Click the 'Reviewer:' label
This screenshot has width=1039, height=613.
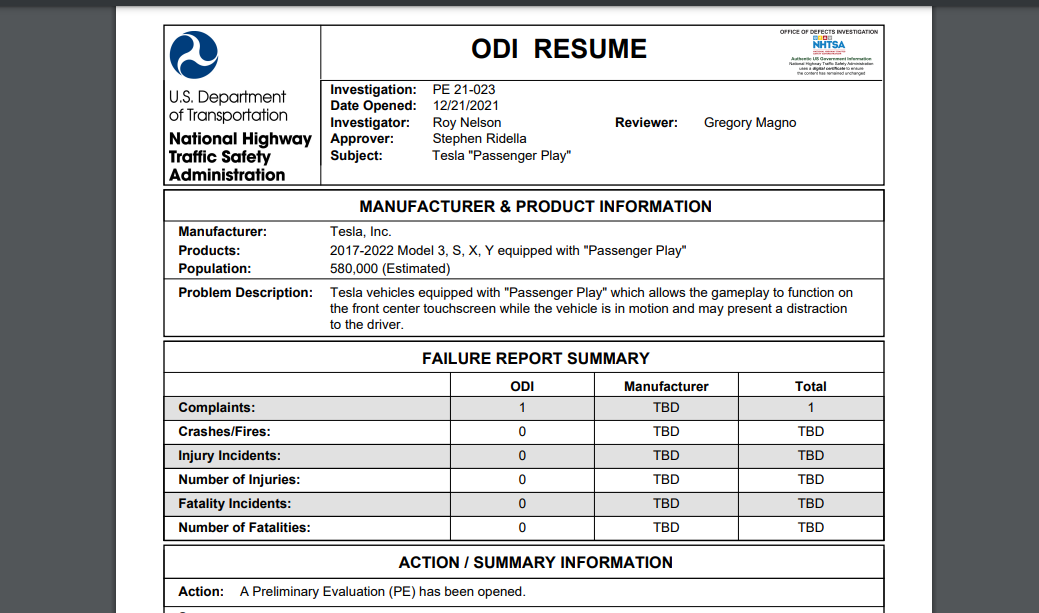pos(646,123)
